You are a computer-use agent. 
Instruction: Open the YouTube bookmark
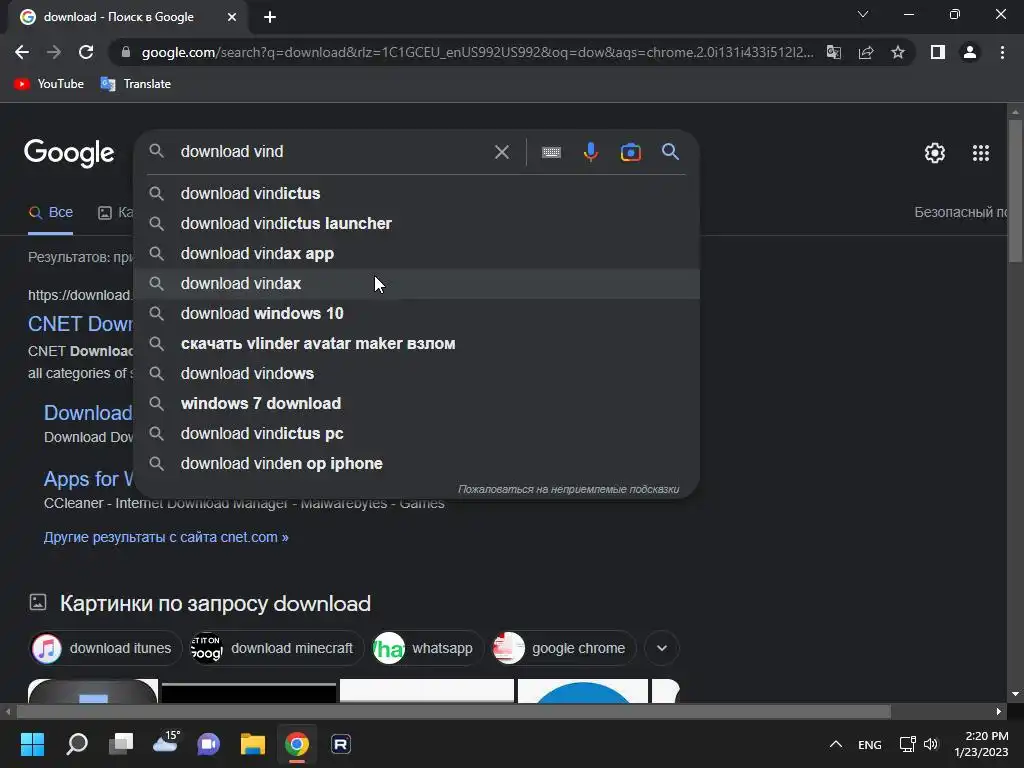point(49,84)
